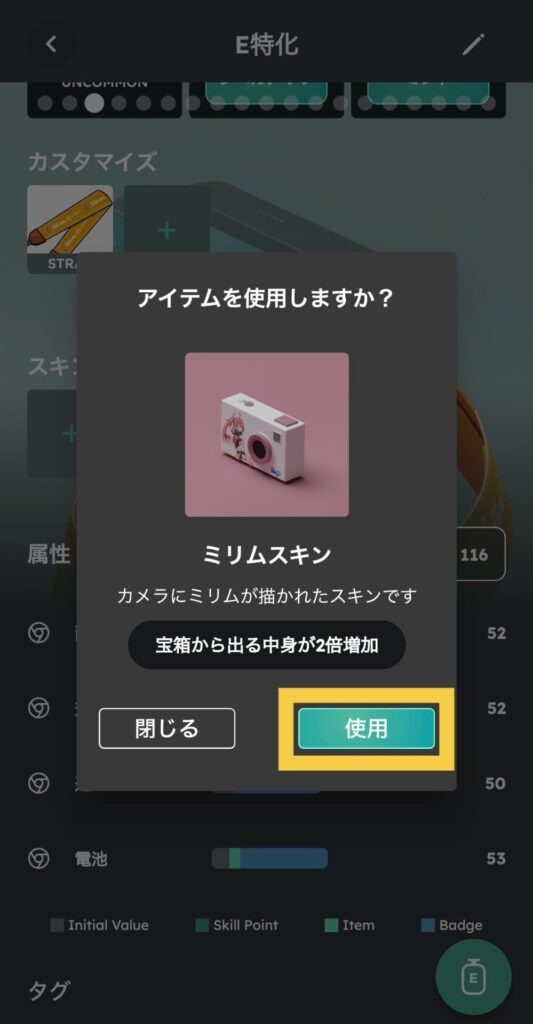The image size is (533, 1024).
Task: Add a customize item with plus slot
Action: tap(166, 229)
